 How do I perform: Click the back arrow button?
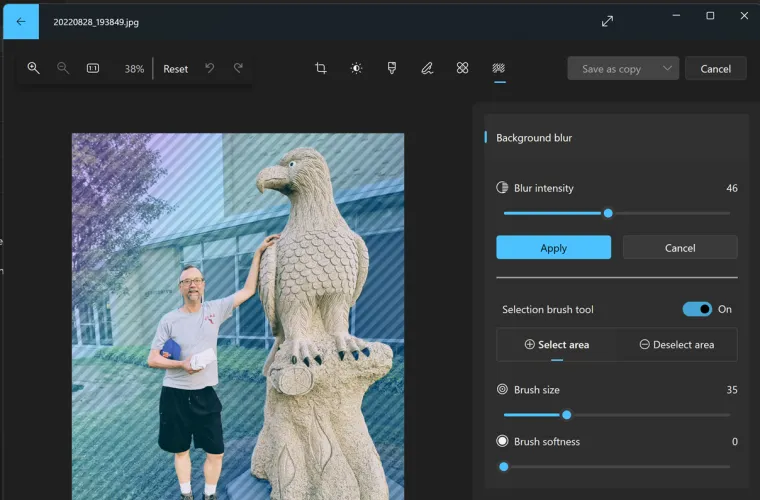(21, 21)
